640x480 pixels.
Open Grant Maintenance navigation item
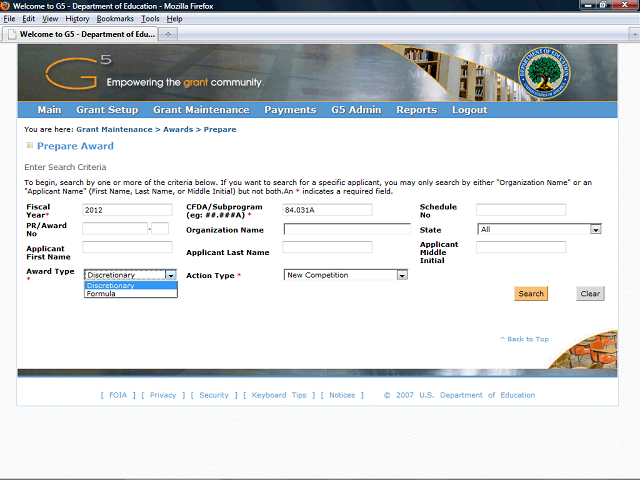tap(201, 110)
